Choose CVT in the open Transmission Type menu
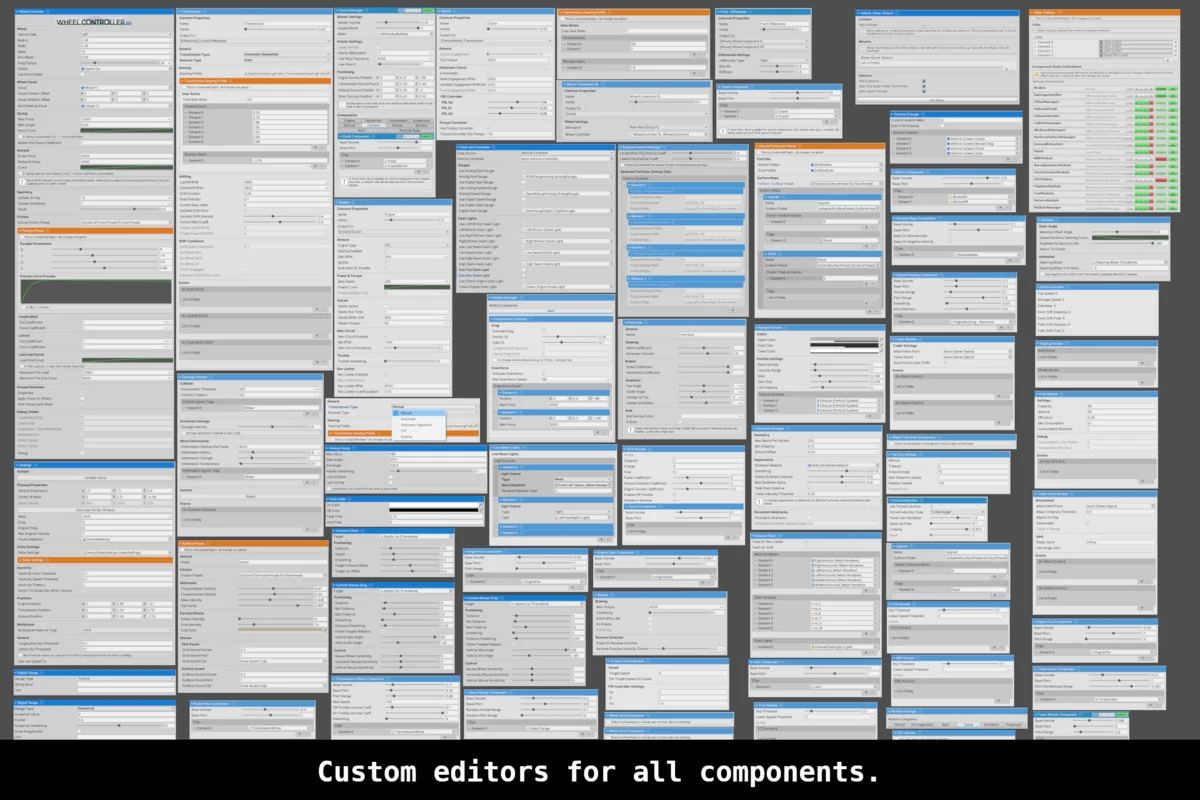Viewport: 1200px width, 800px height. click(x=403, y=430)
